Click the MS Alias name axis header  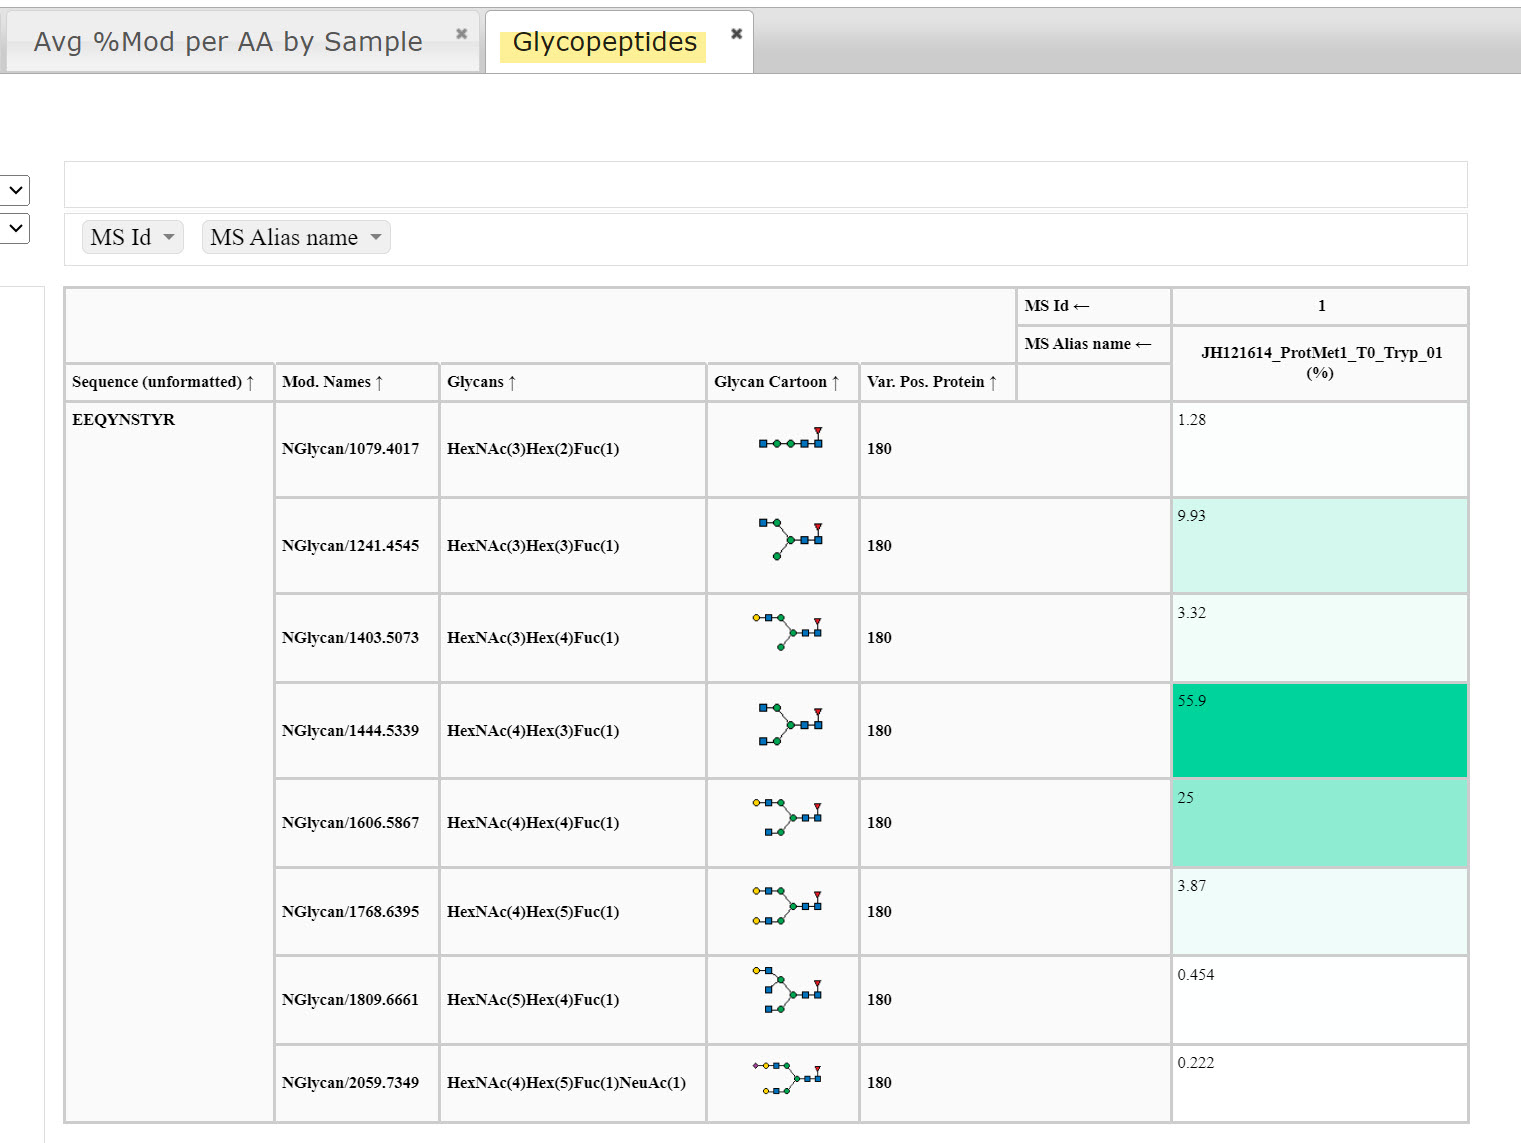(x=1094, y=344)
